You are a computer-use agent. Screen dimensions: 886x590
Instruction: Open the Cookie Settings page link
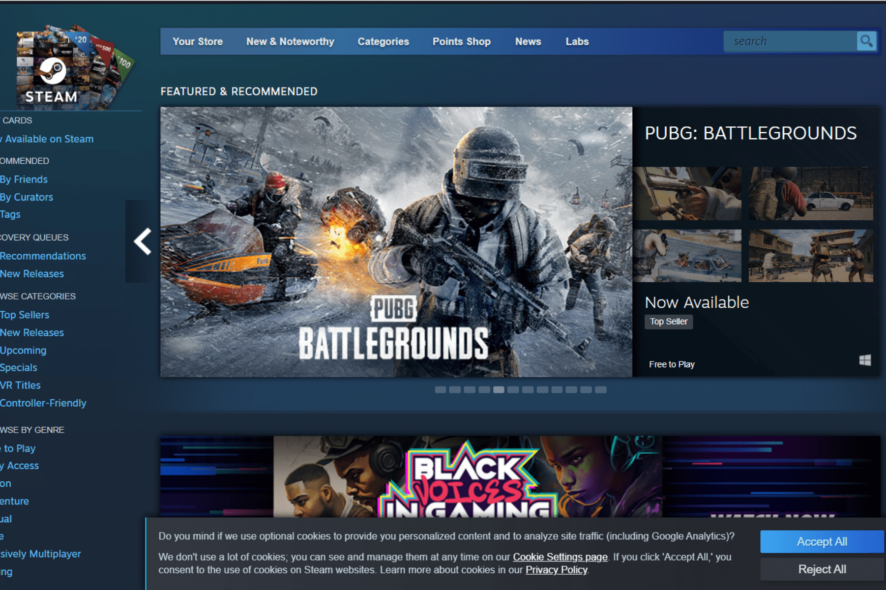[560, 557]
